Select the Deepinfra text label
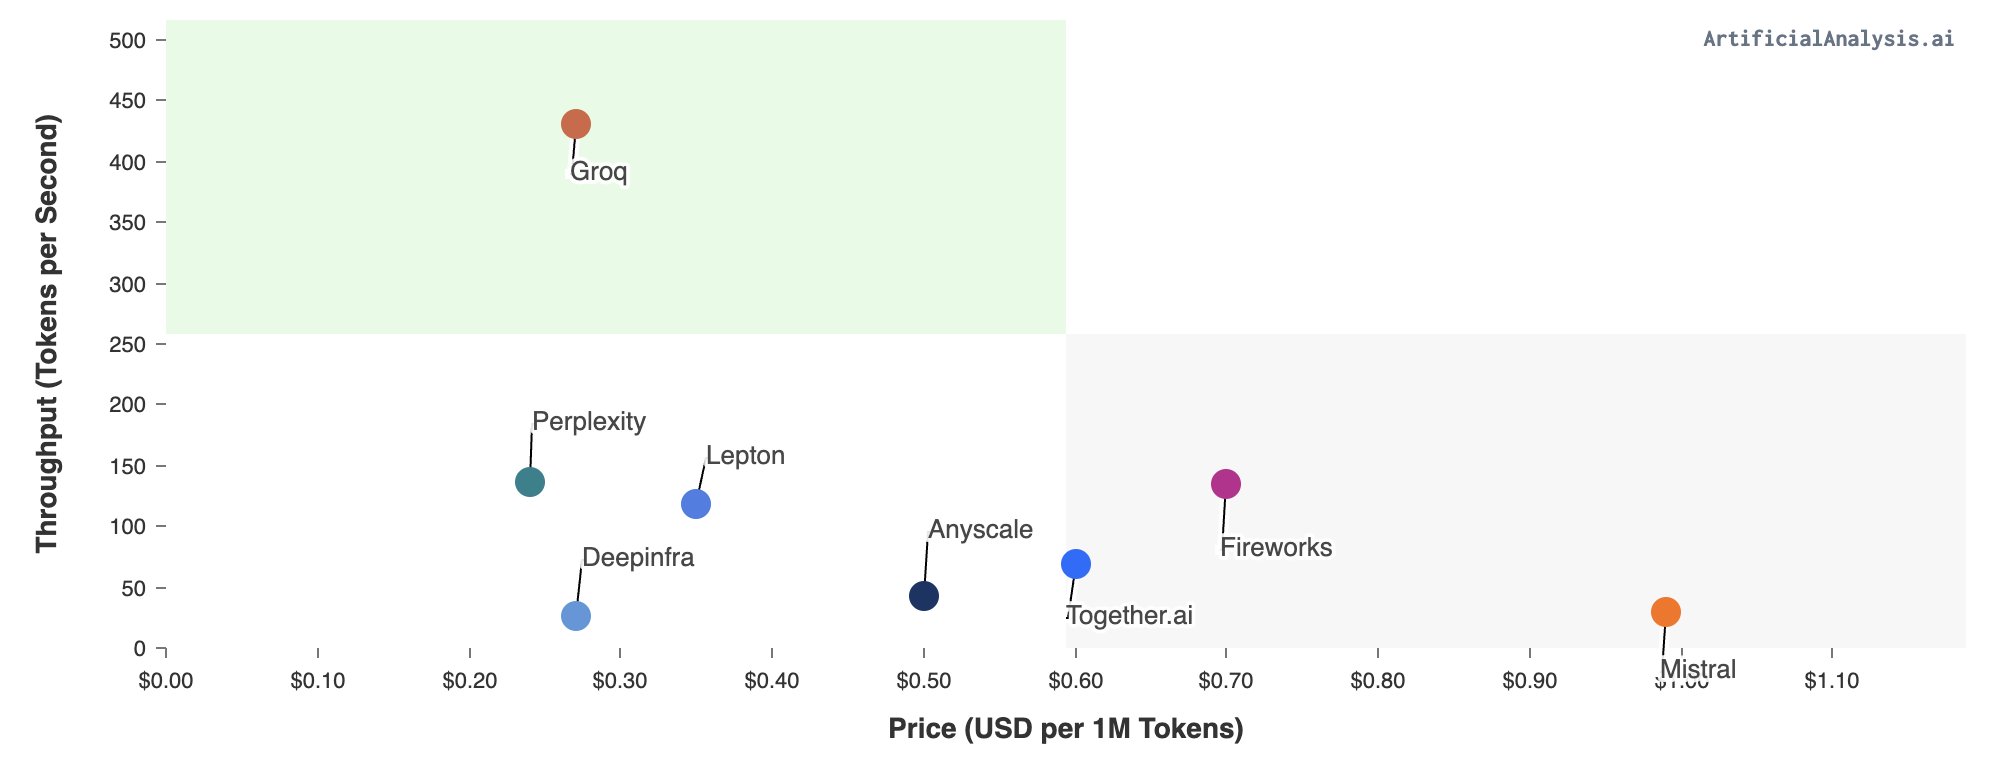 tap(638, 557)
